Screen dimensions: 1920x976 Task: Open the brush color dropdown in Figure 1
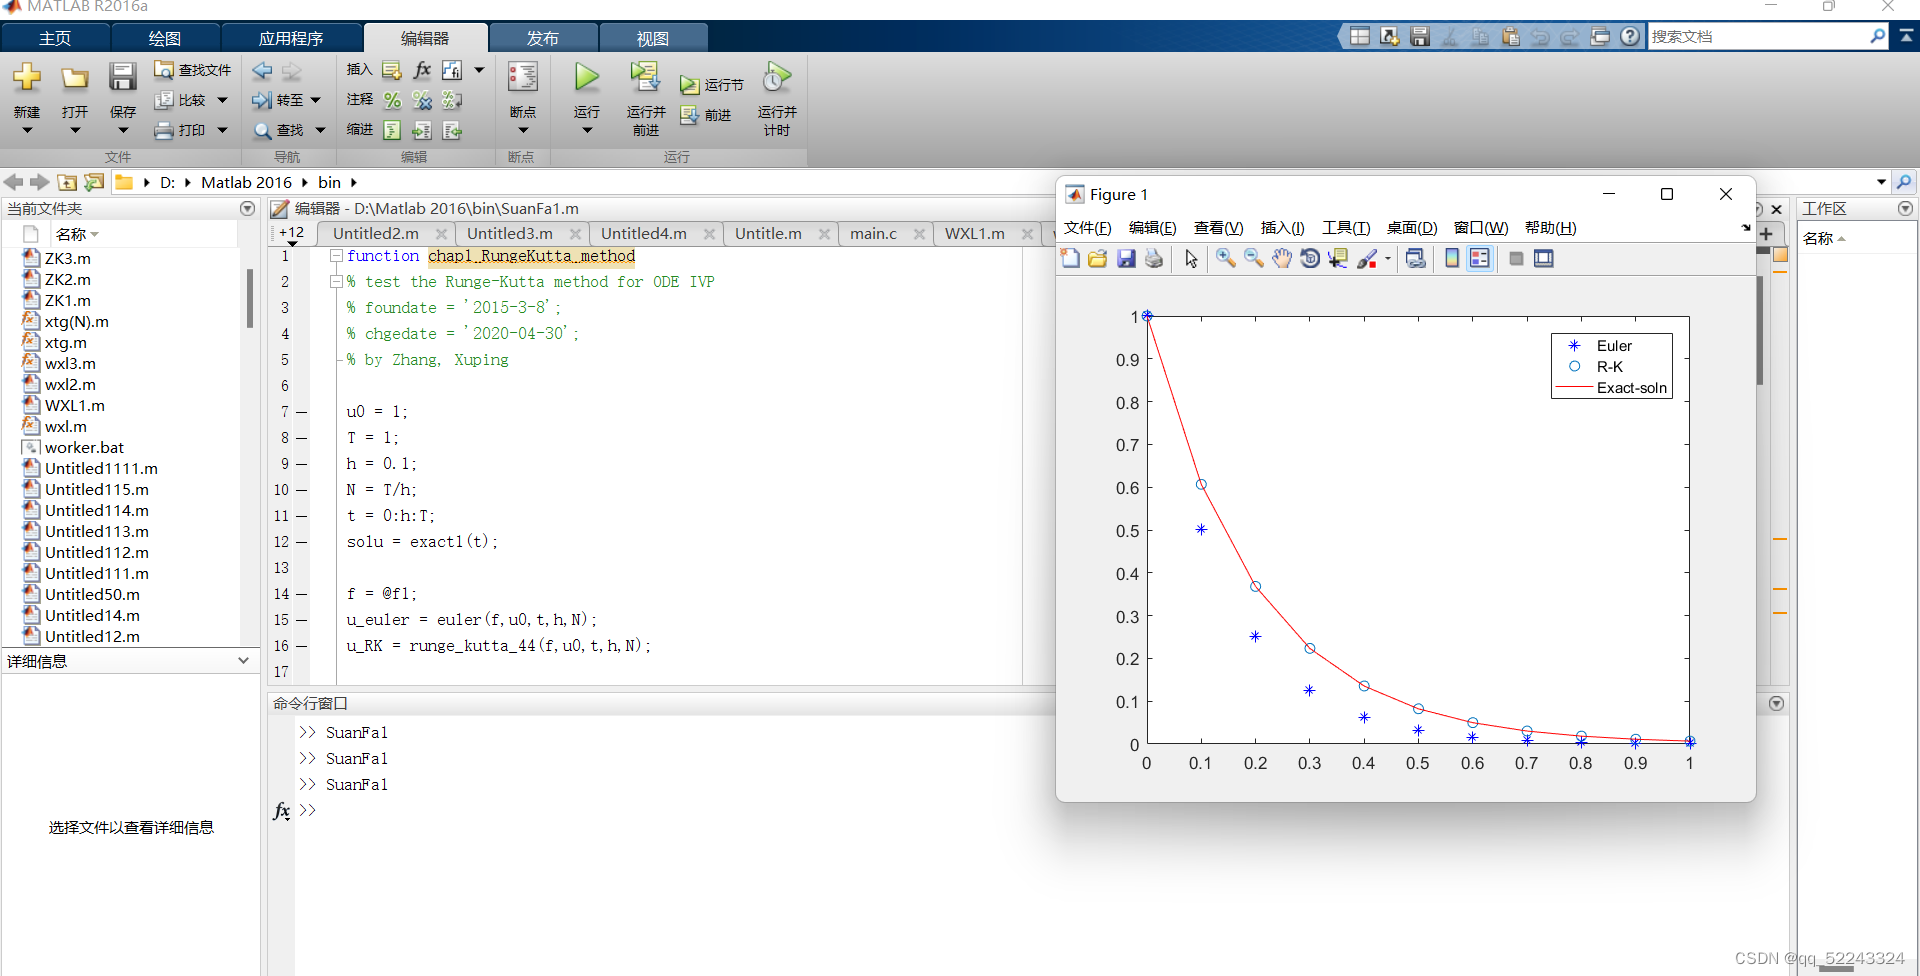[1387, 259]
